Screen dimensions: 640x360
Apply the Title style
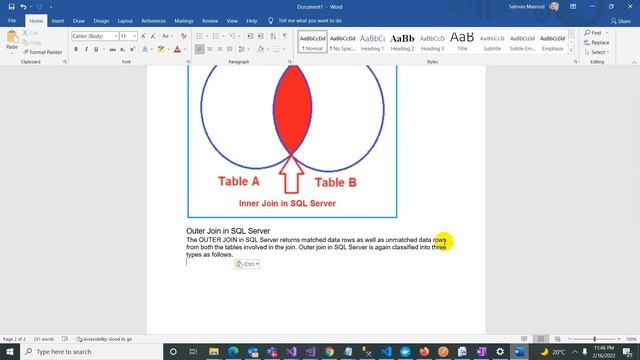(462, 42)
